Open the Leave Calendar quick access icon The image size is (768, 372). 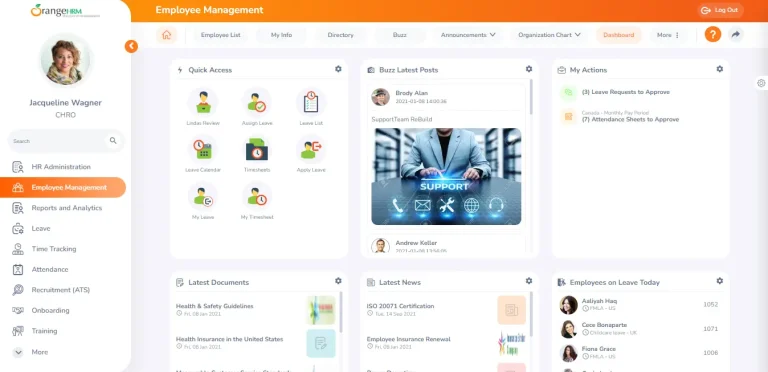(x=203, y=149)
